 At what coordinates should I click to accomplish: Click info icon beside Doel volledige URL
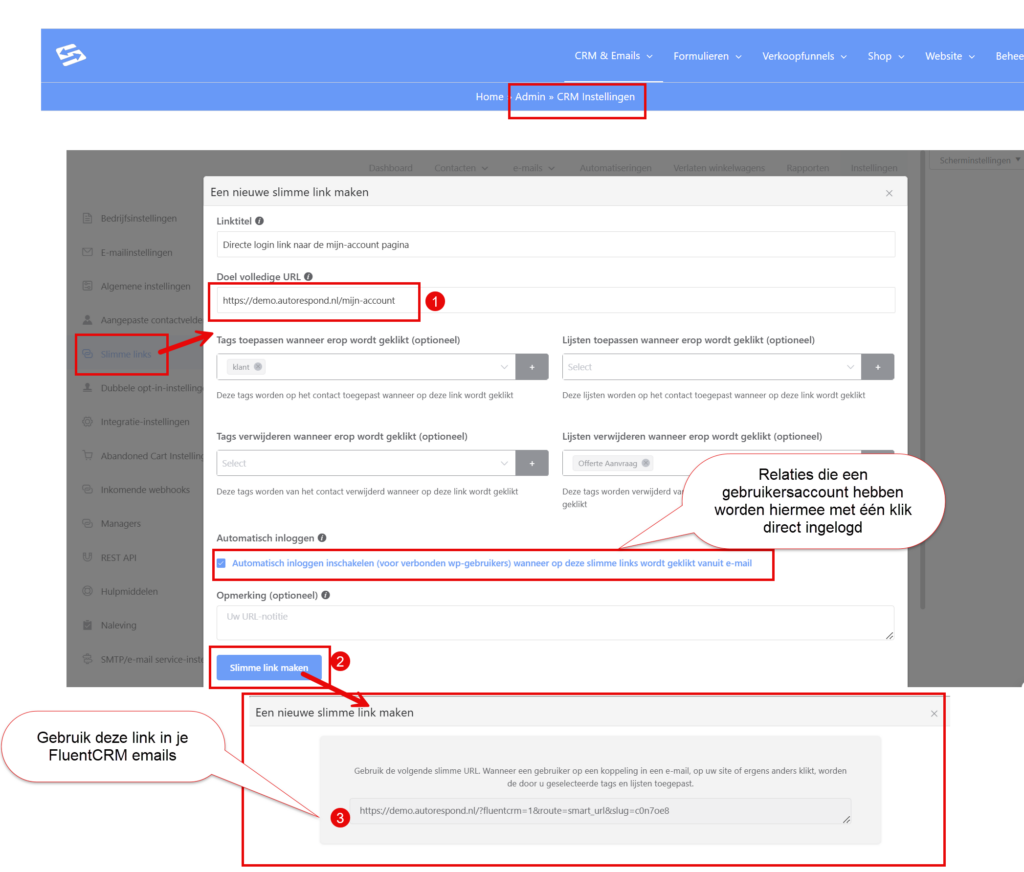[x=308, y=277]
